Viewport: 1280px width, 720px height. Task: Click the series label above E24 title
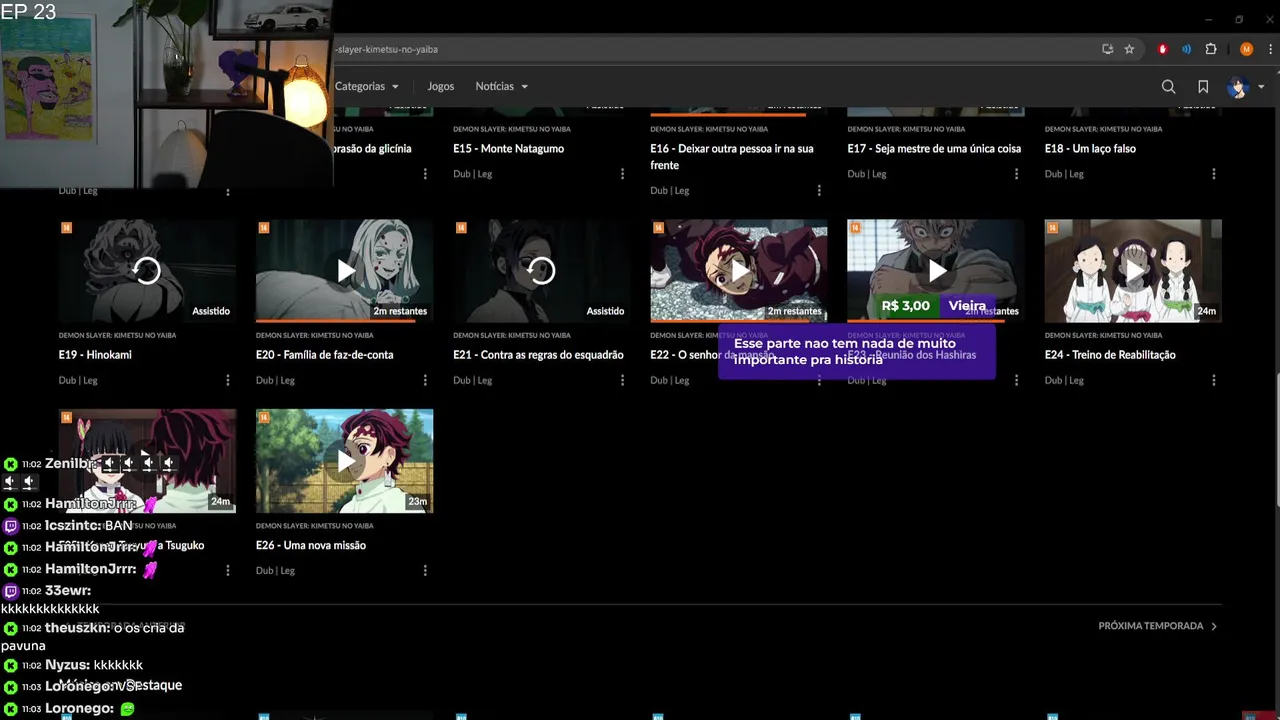[1103, 335]
